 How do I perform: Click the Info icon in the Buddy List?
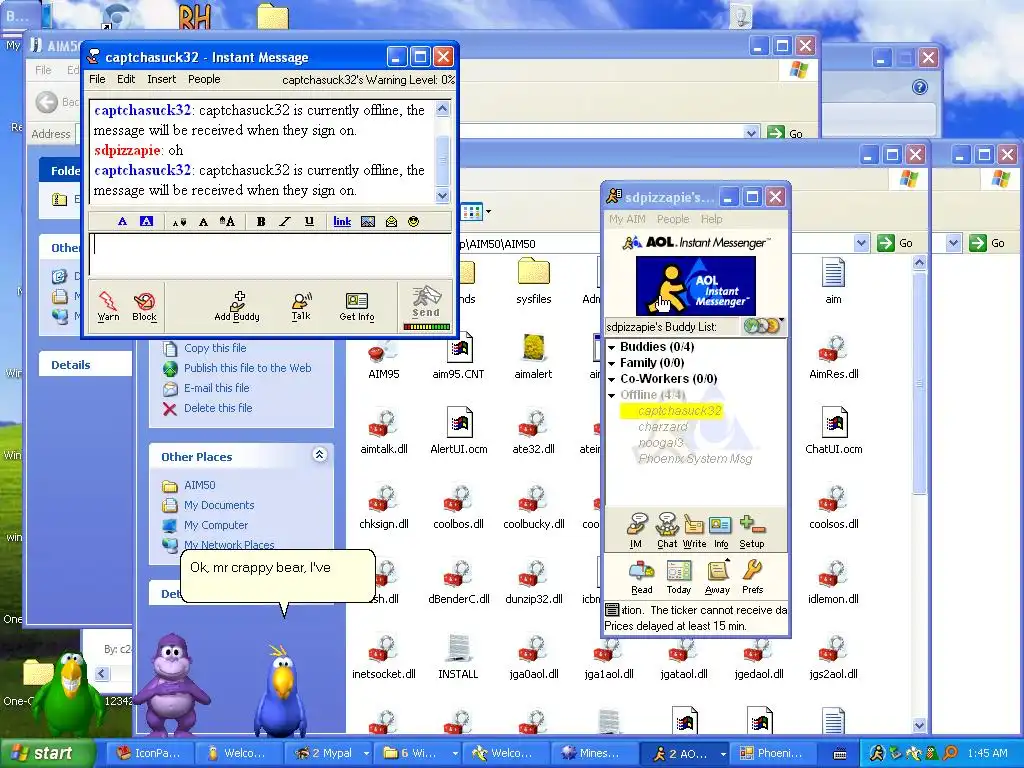pyautogui.click(x=721, y=531)
